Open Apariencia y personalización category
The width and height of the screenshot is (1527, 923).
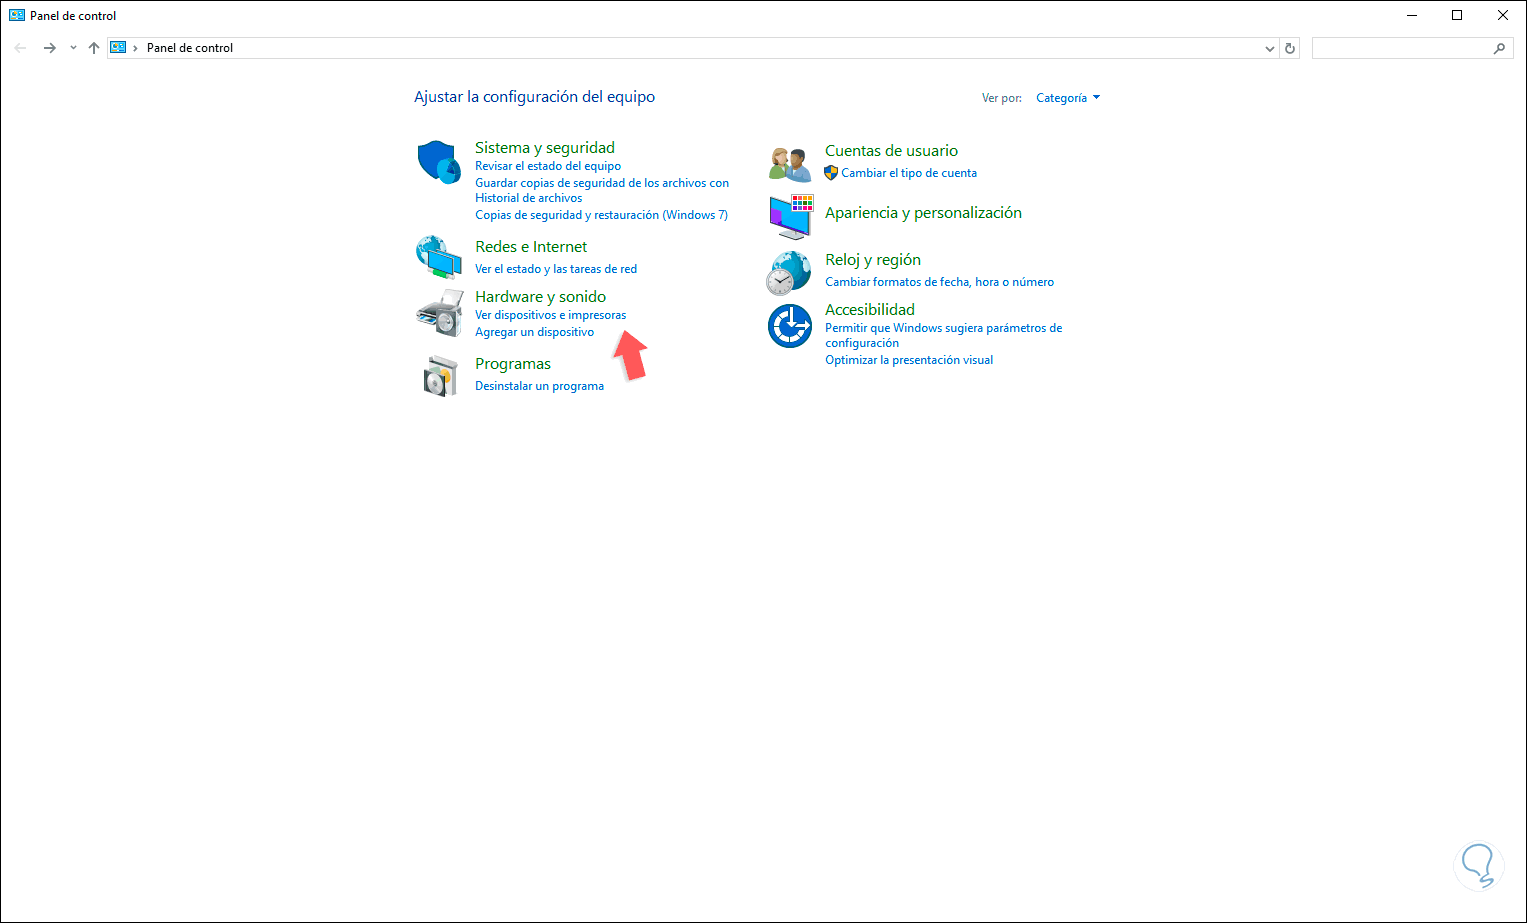(x=923, y=213)
